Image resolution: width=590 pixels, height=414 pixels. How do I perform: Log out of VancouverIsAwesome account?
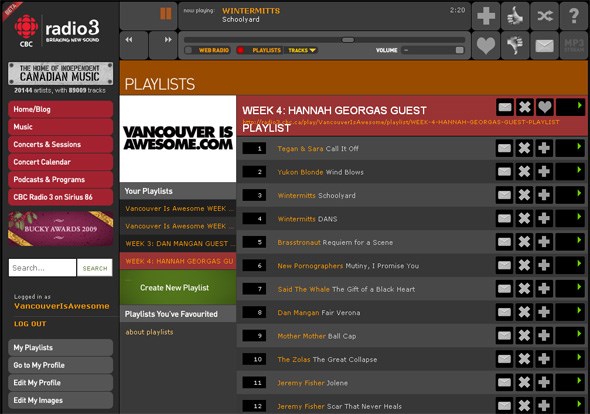coord(30,324)
